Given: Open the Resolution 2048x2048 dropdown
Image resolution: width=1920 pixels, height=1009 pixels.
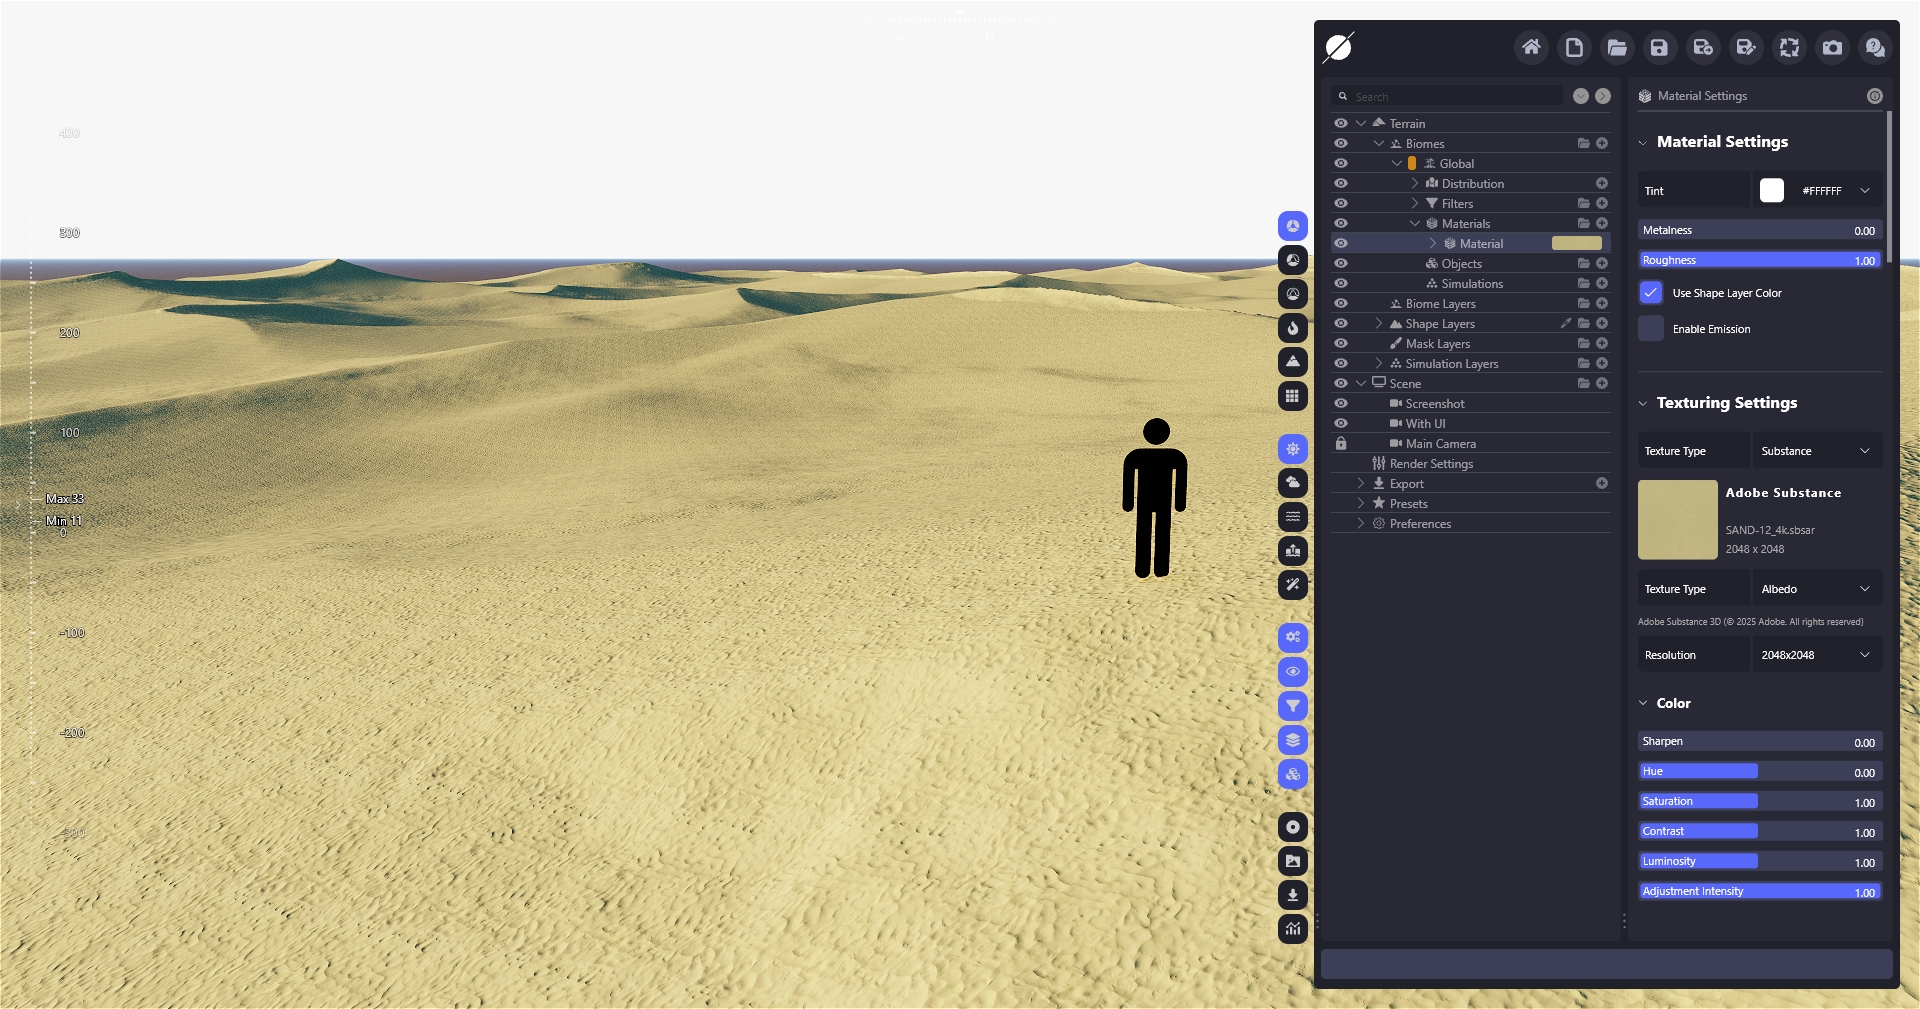Looking at the screenshot, I should [x=1815, y=655].
